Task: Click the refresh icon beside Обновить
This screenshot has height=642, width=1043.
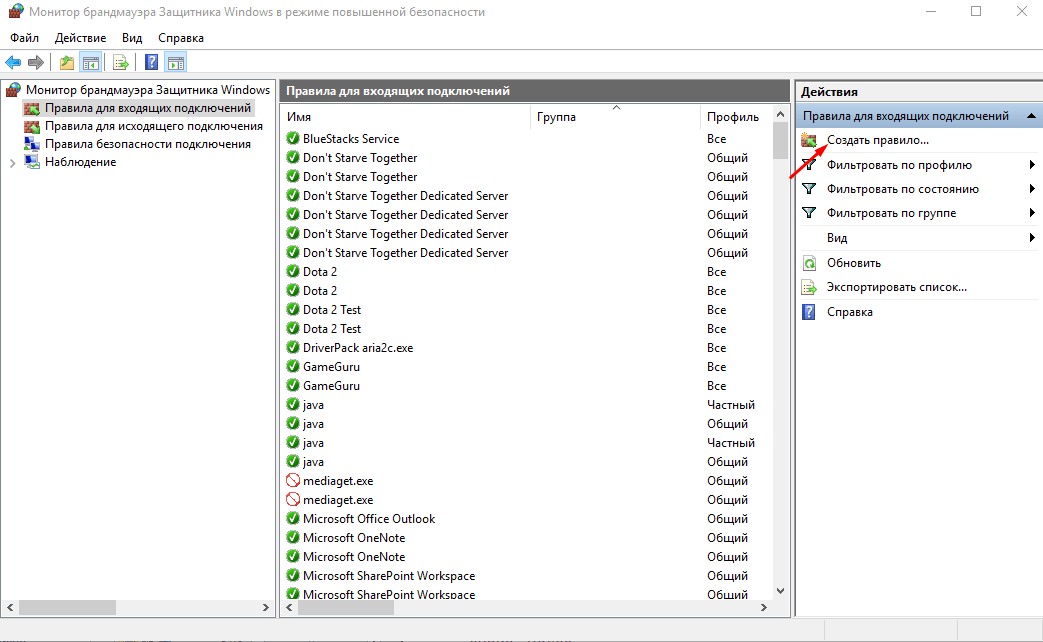Action: coord(809,263)
